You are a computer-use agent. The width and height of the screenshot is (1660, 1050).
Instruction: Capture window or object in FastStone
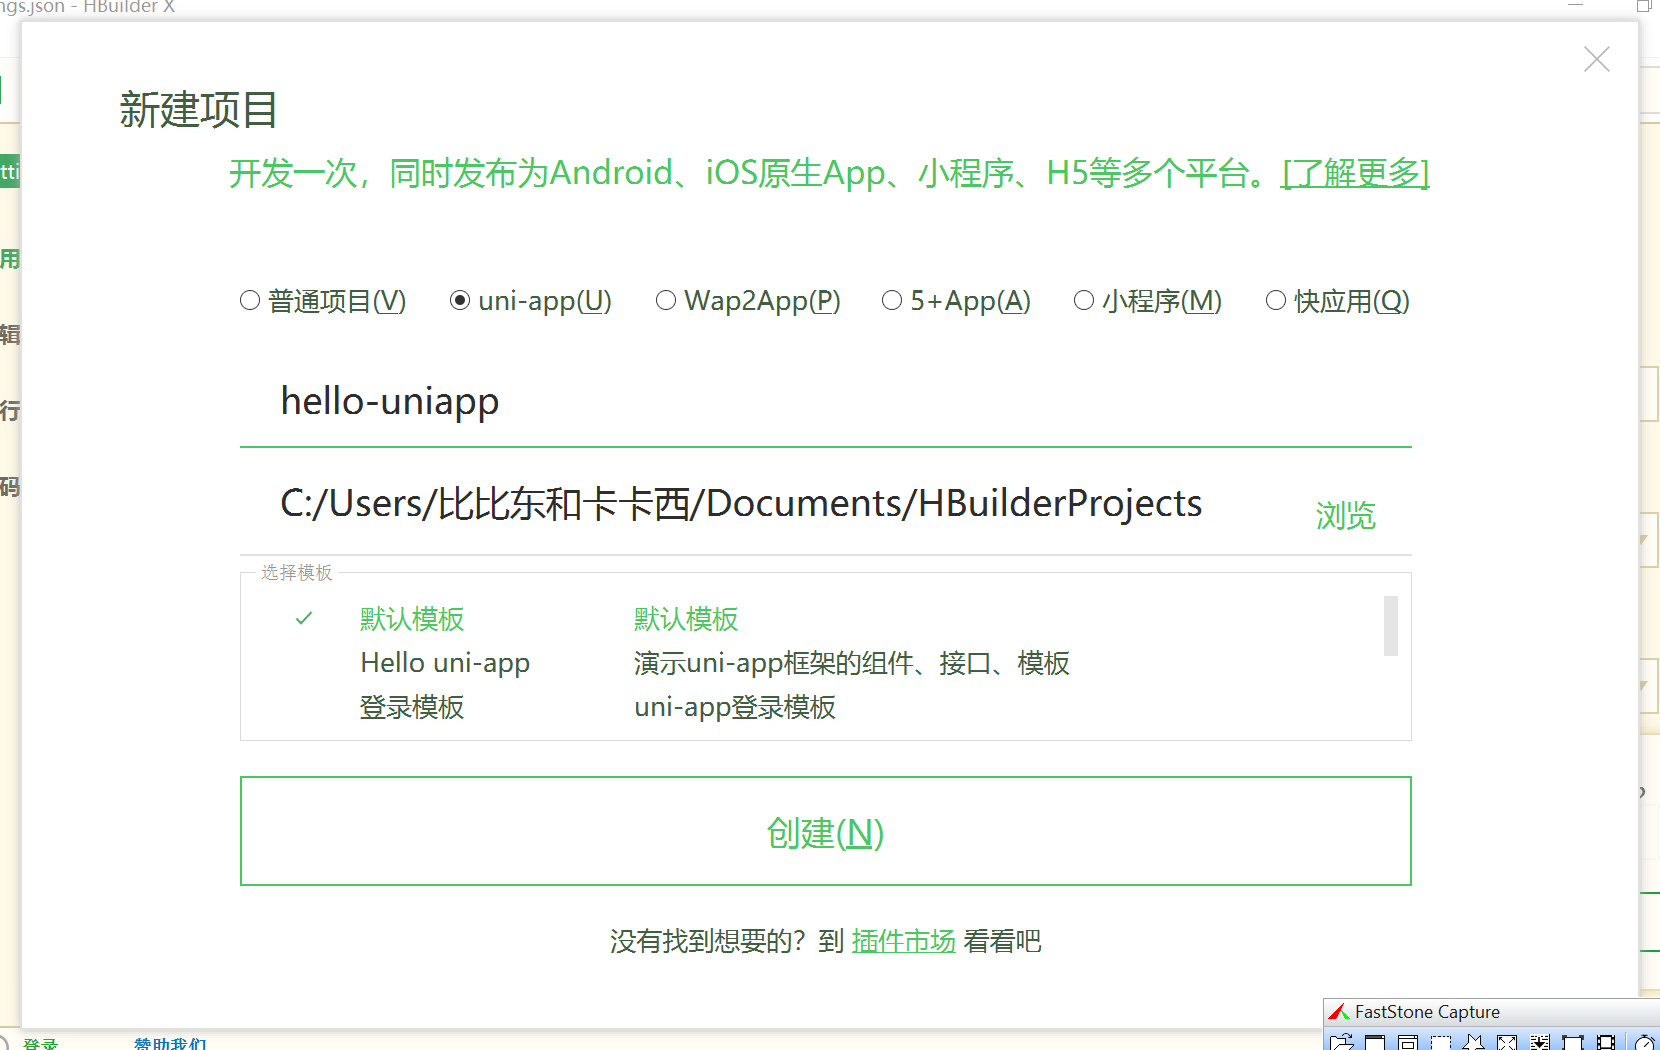pyautogui.click(x=1408, y=1042)
